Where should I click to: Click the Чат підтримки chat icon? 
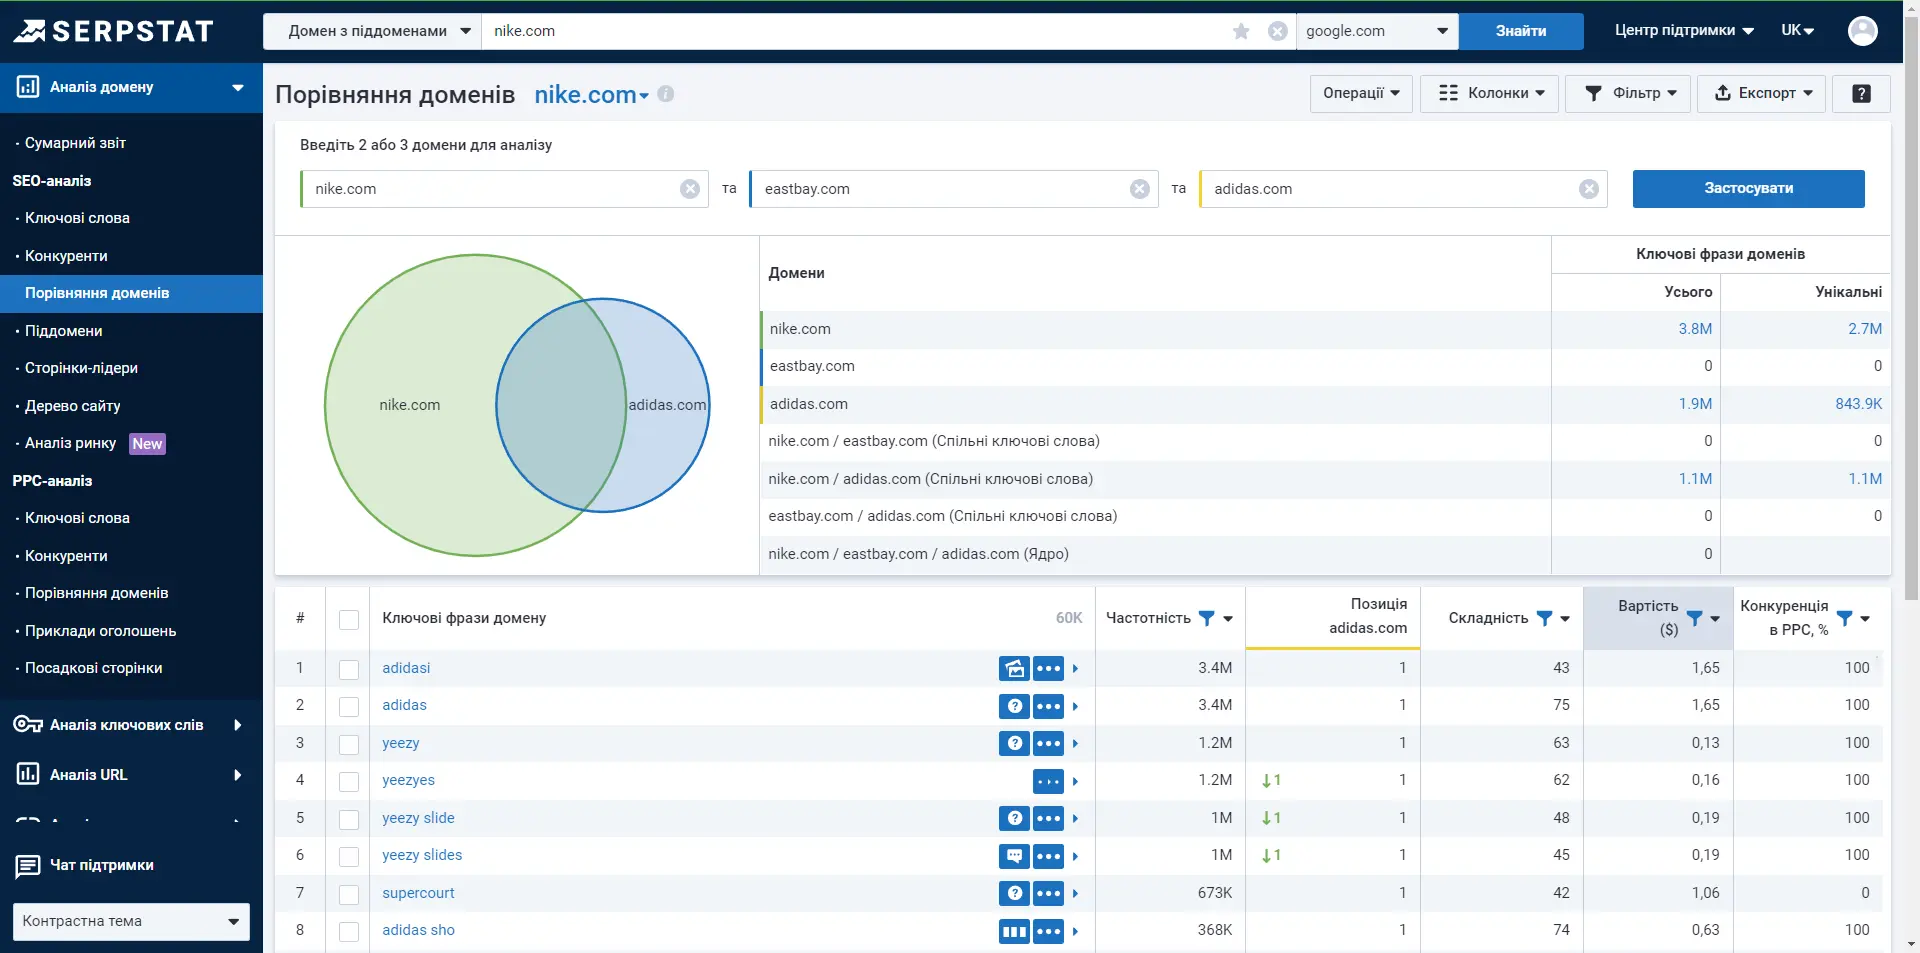[x=28, y=866]
